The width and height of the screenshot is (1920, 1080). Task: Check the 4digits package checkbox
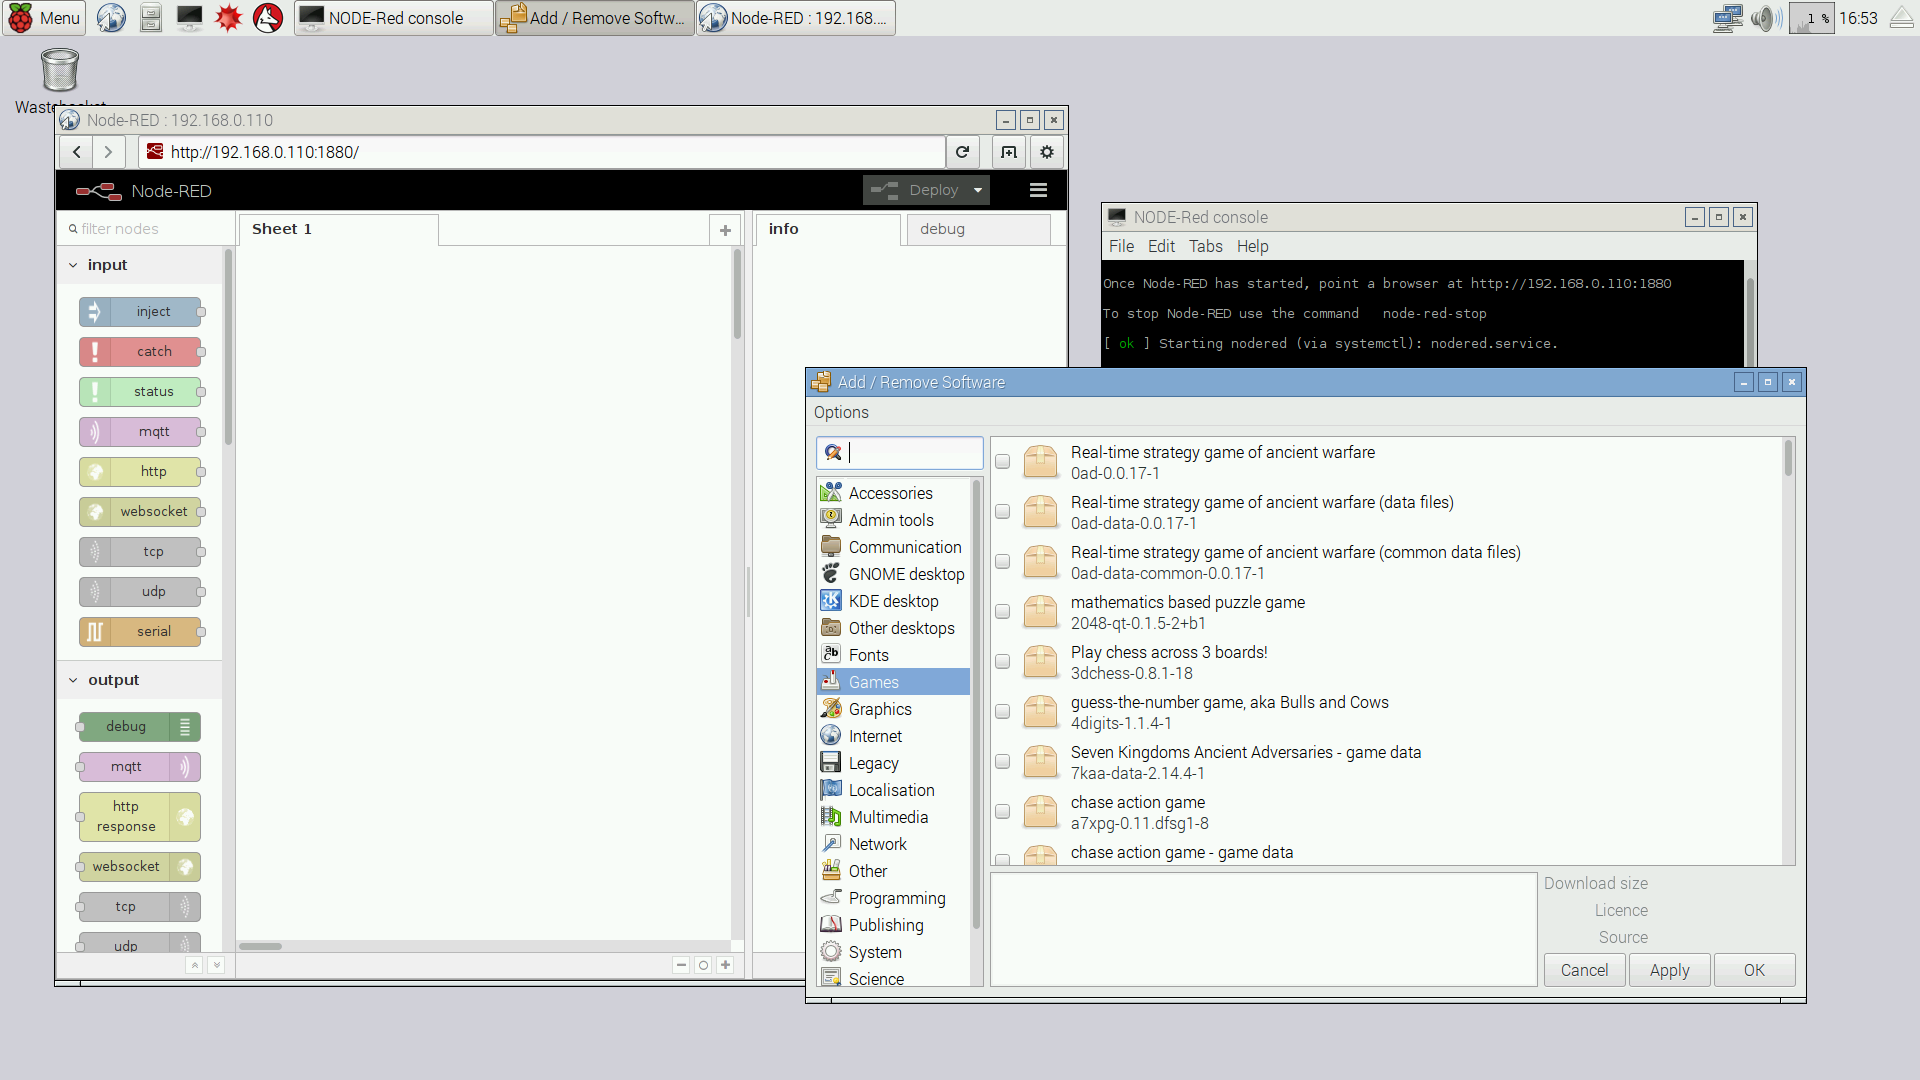click(1002, 712)
